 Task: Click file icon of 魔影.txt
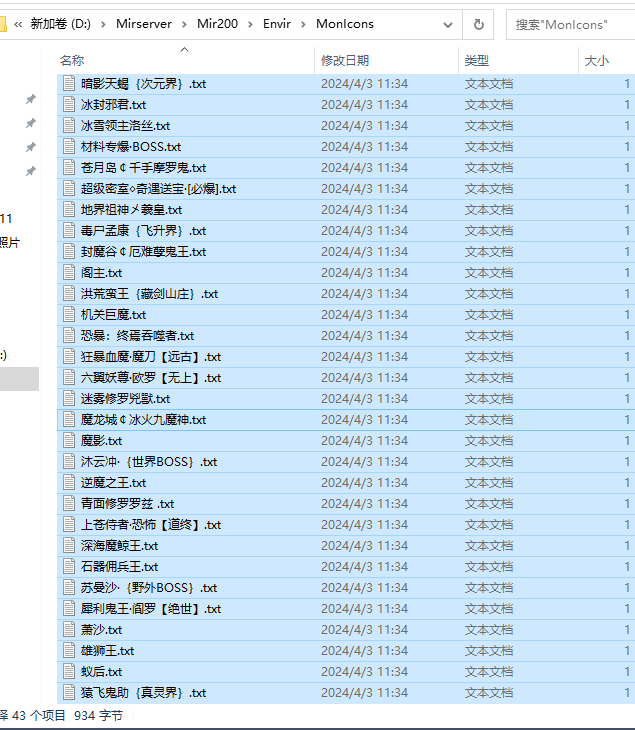(69, 440)
